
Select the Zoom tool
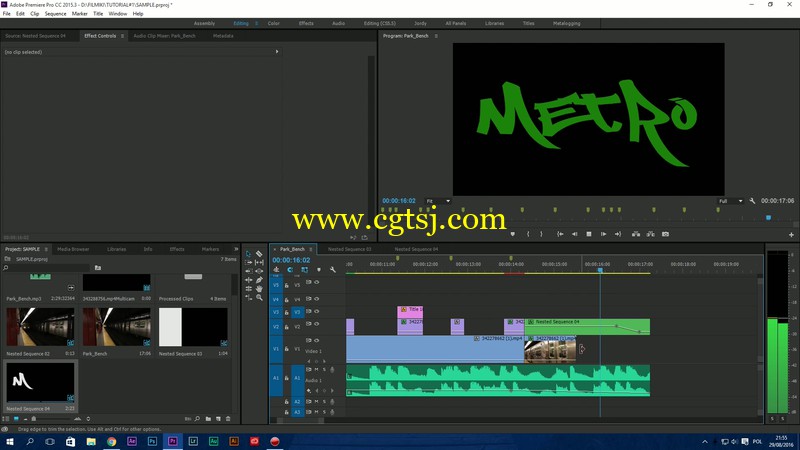(259, 297)
